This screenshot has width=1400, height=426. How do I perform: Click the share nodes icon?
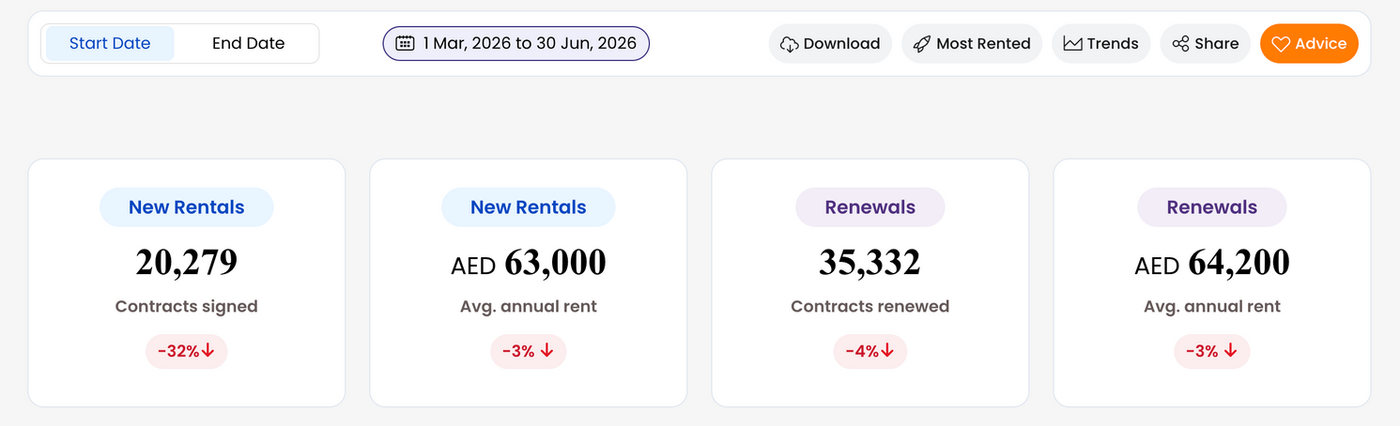tap(1181, 44)
